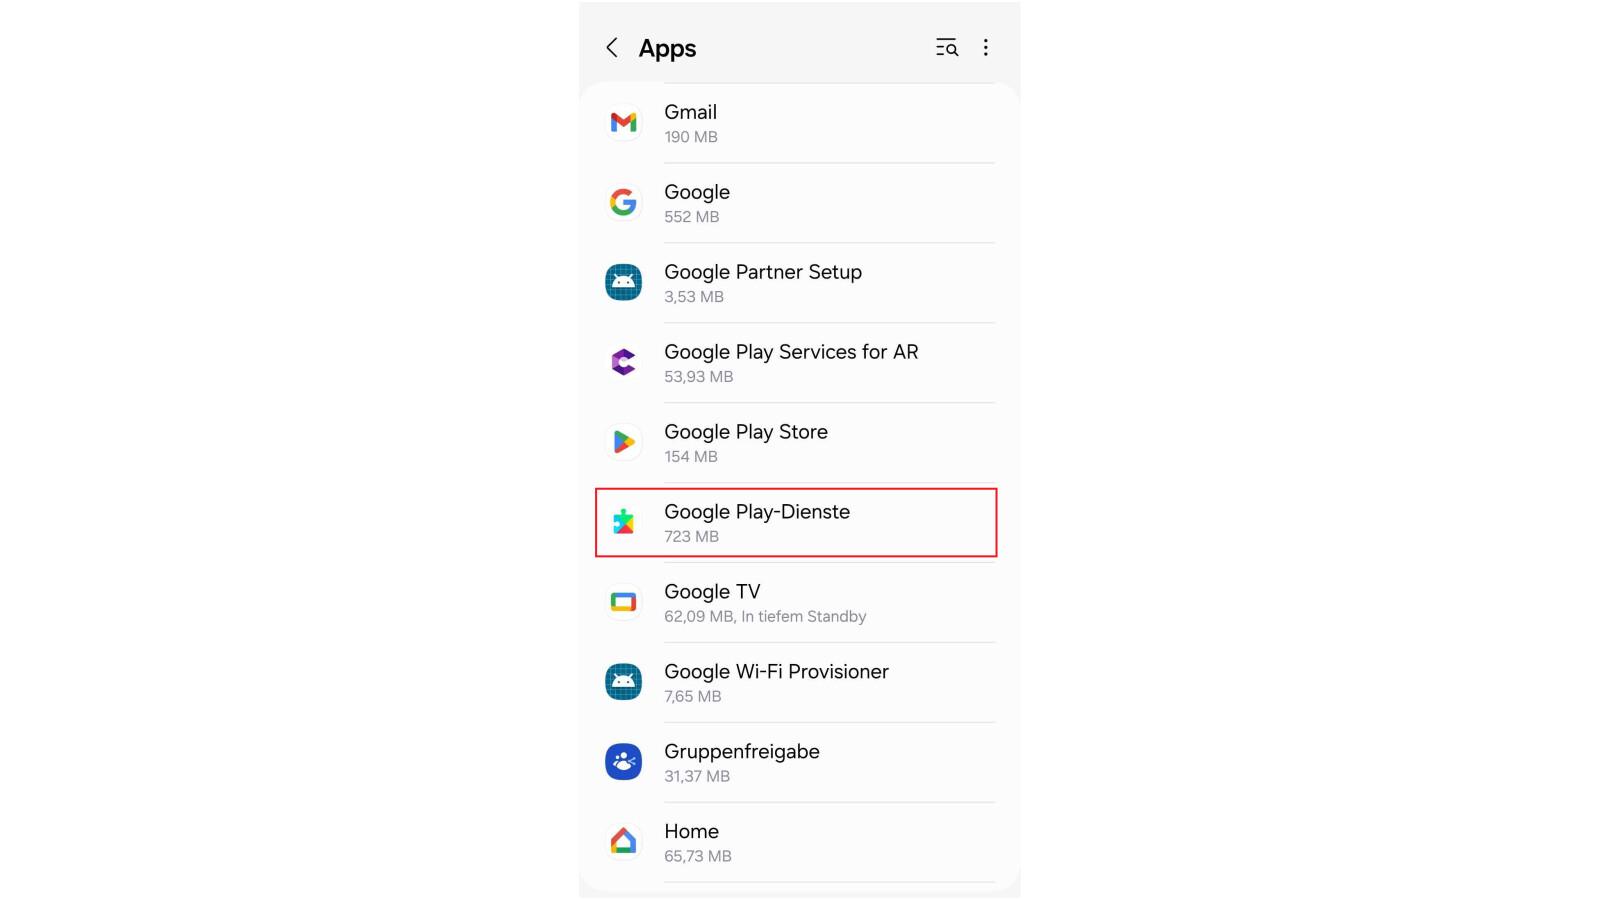This screenshot has width=1600, height=900.
Task: Tap the back arrow next to Apps
Action: click(612, 48)
